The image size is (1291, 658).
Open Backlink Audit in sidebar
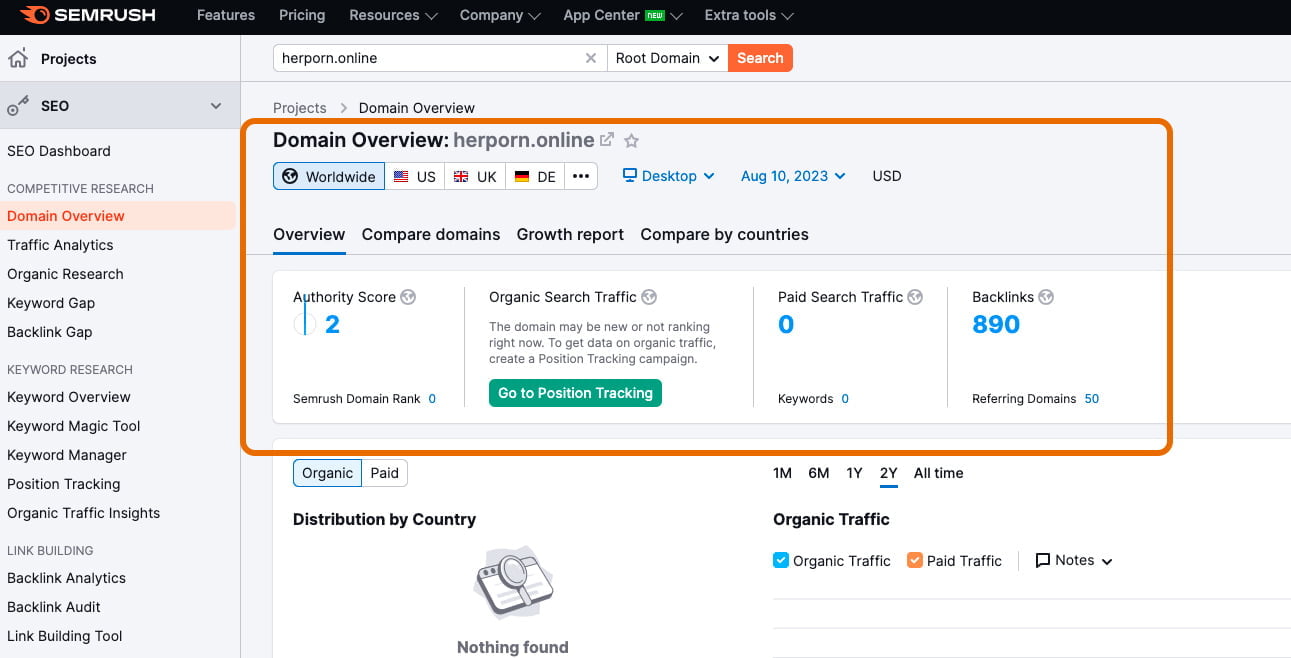(x=54, y=607)
